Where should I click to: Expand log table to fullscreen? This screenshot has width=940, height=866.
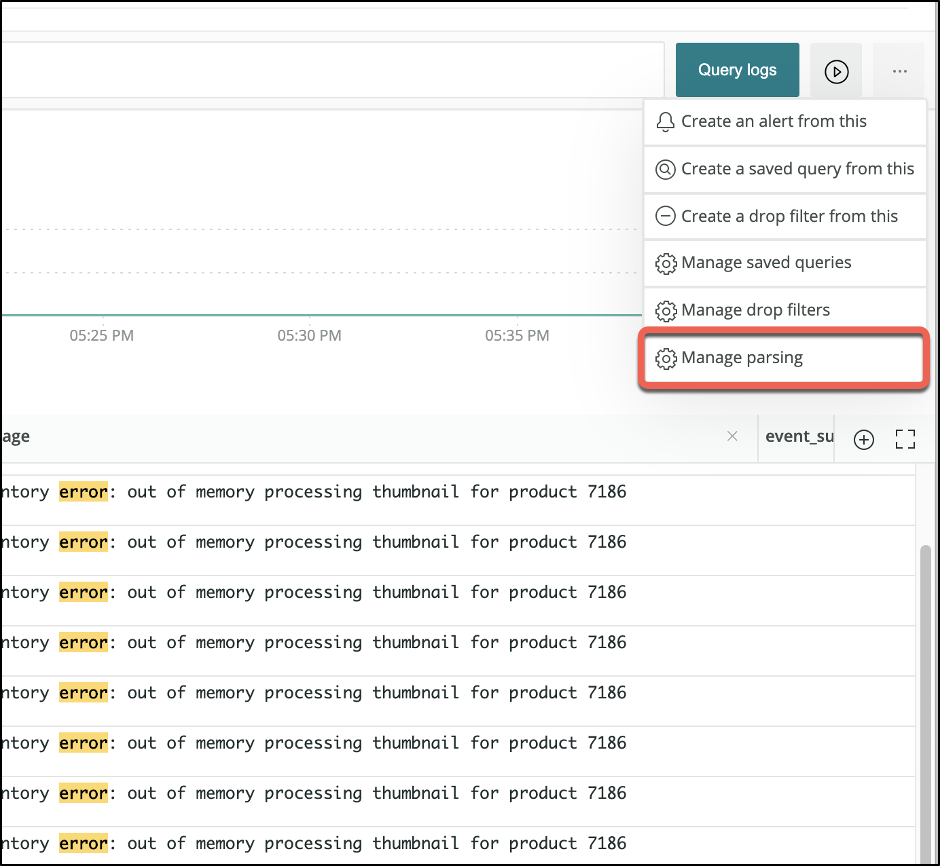(x=906, y=439)
